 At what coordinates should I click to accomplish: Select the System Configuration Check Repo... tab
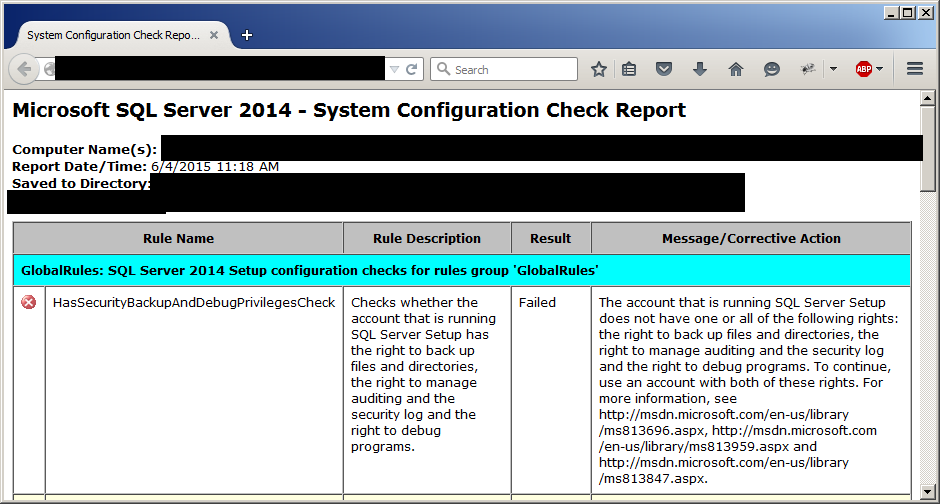[x=113, y=35]
